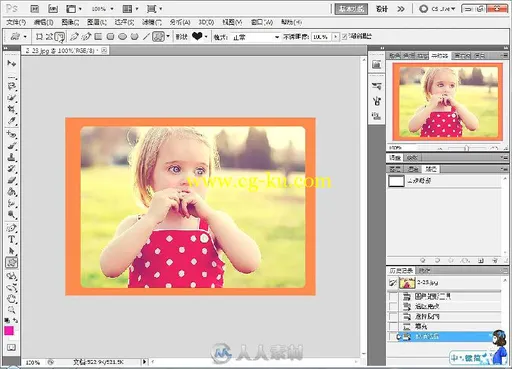
Task: Open the 3D menu
Action: point(206,22)
